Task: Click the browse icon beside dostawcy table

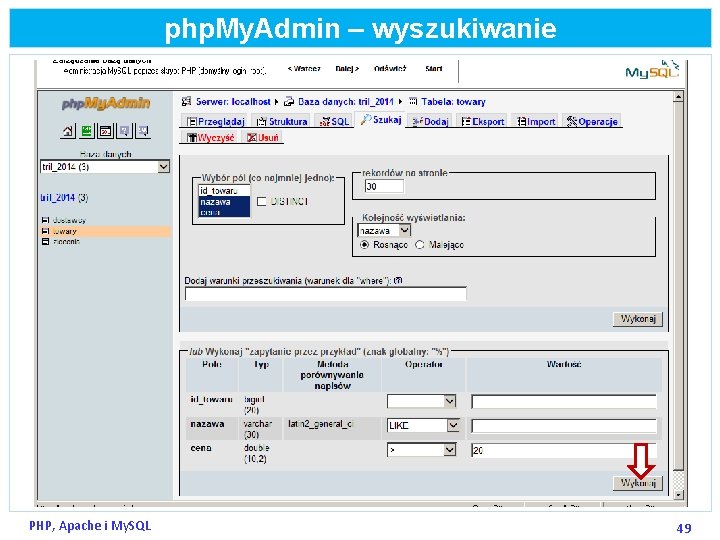Action: pyautogui.click(x=45, y=220)
